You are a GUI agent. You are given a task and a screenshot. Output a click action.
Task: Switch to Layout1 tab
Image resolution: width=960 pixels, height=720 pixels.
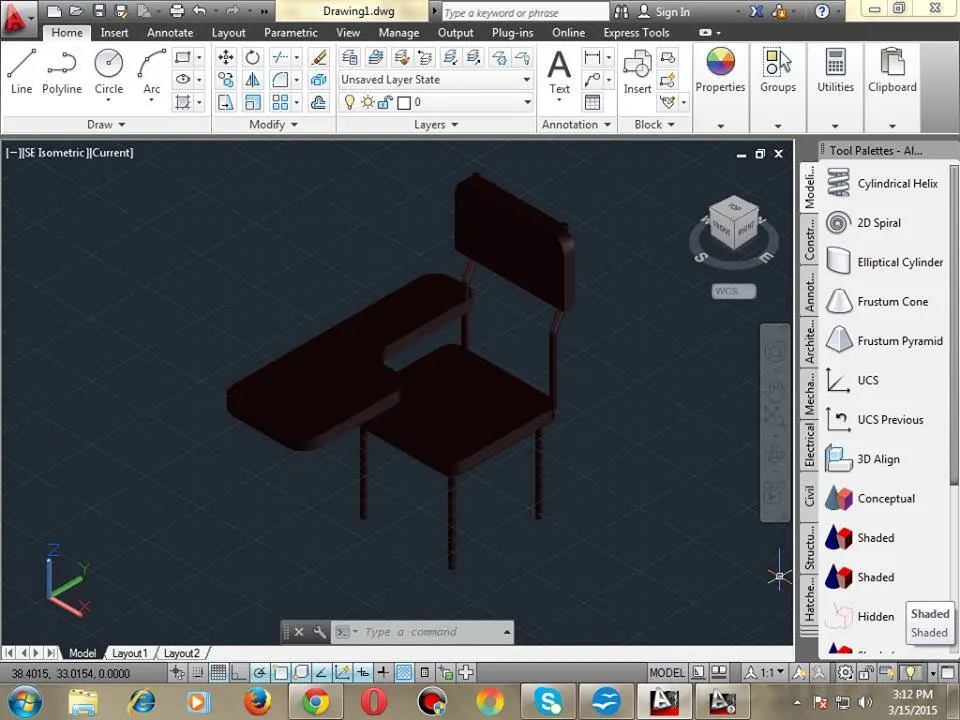pos(130,653)
